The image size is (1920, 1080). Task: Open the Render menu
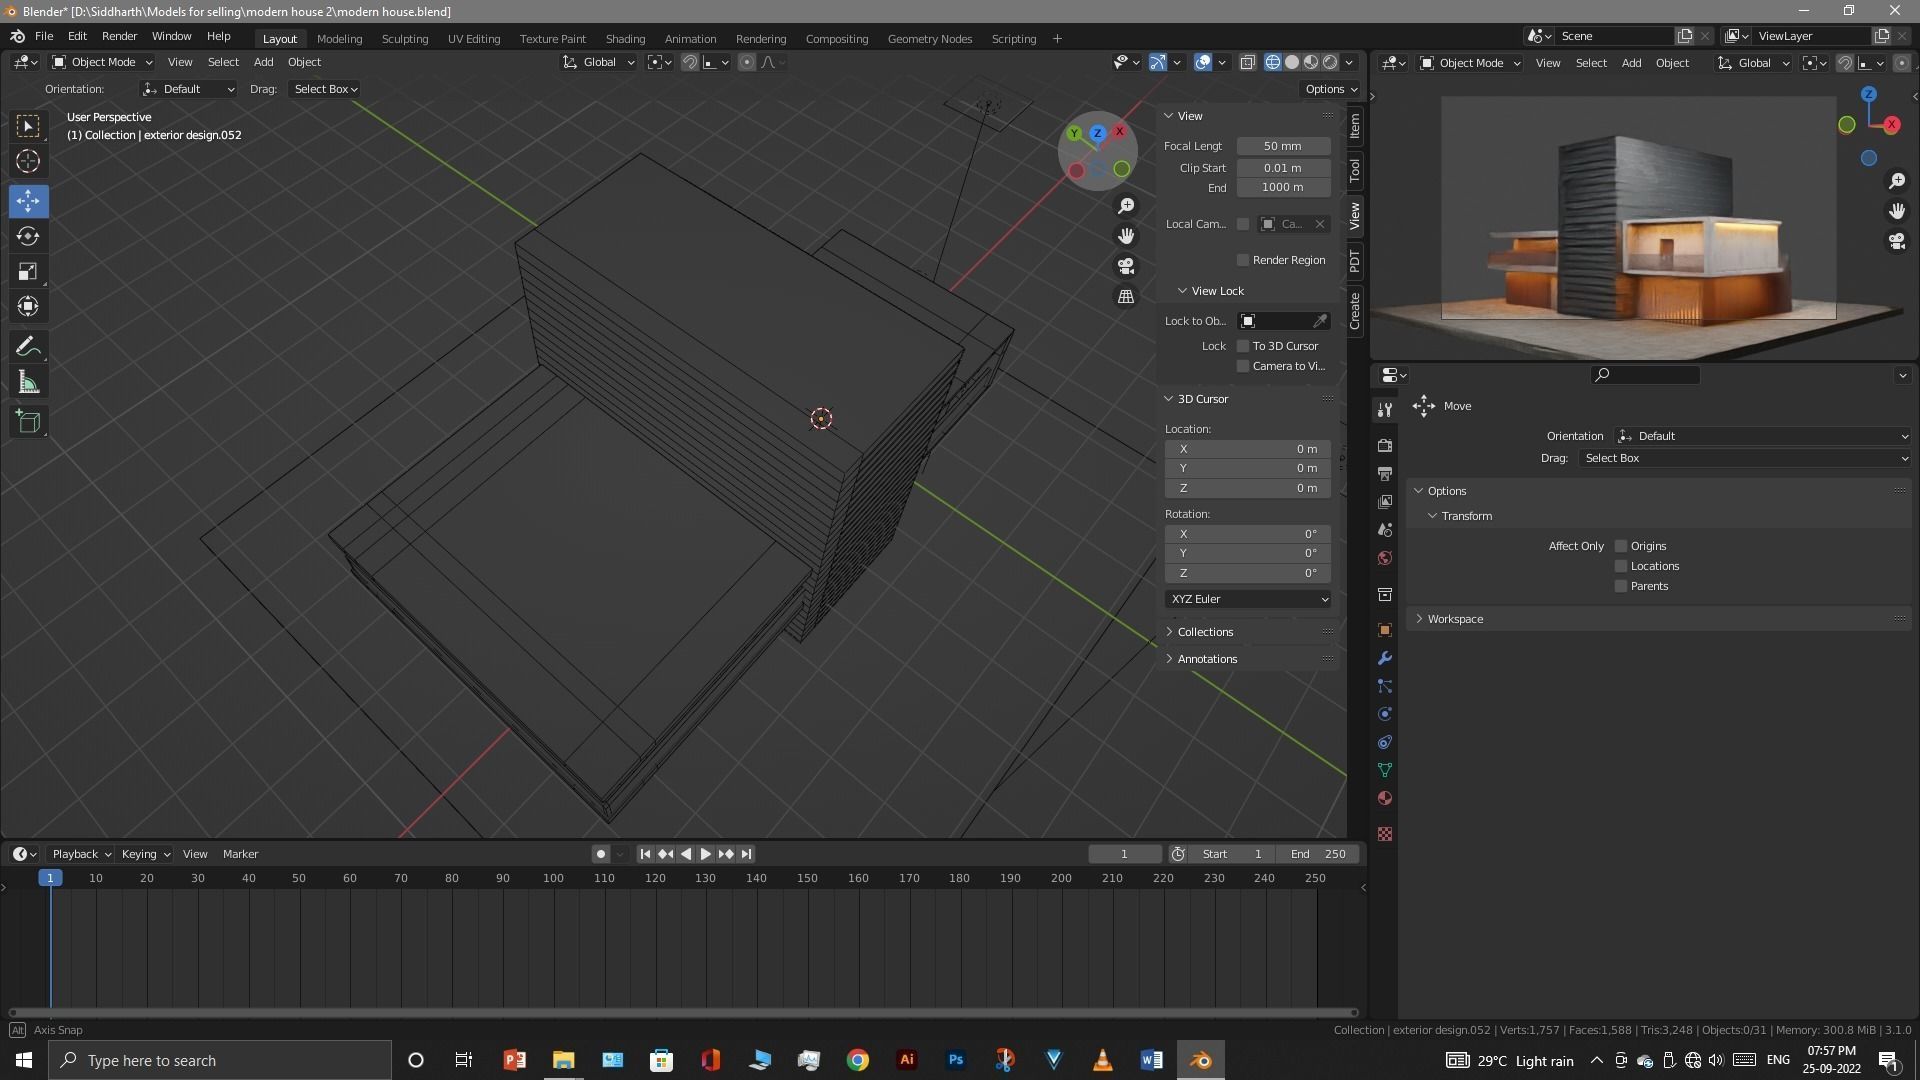pos(119,36)
